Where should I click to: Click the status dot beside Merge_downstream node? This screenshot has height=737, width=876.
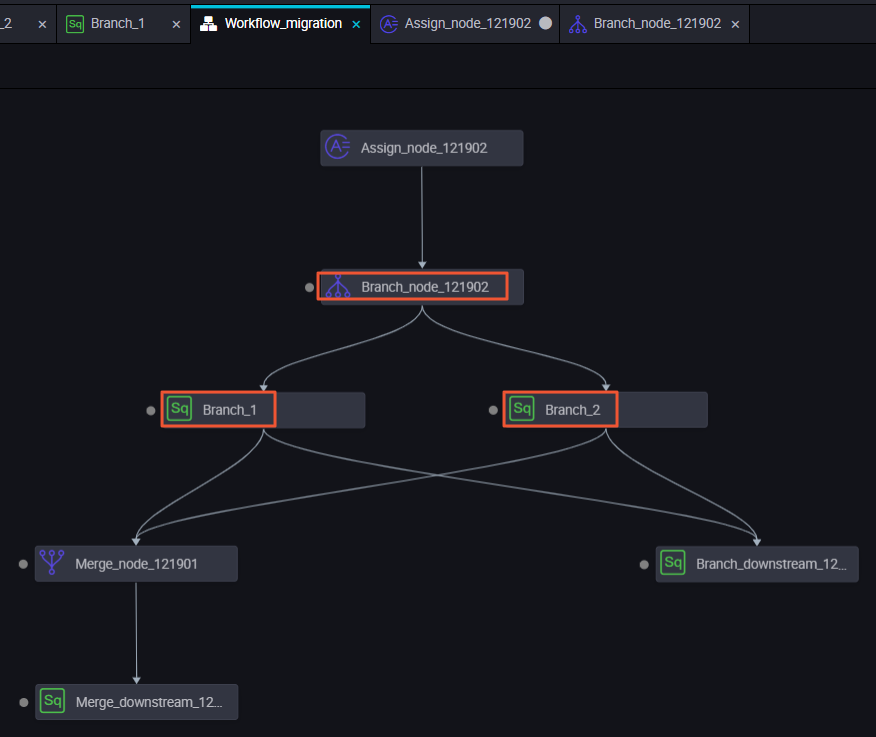[24, 702]
